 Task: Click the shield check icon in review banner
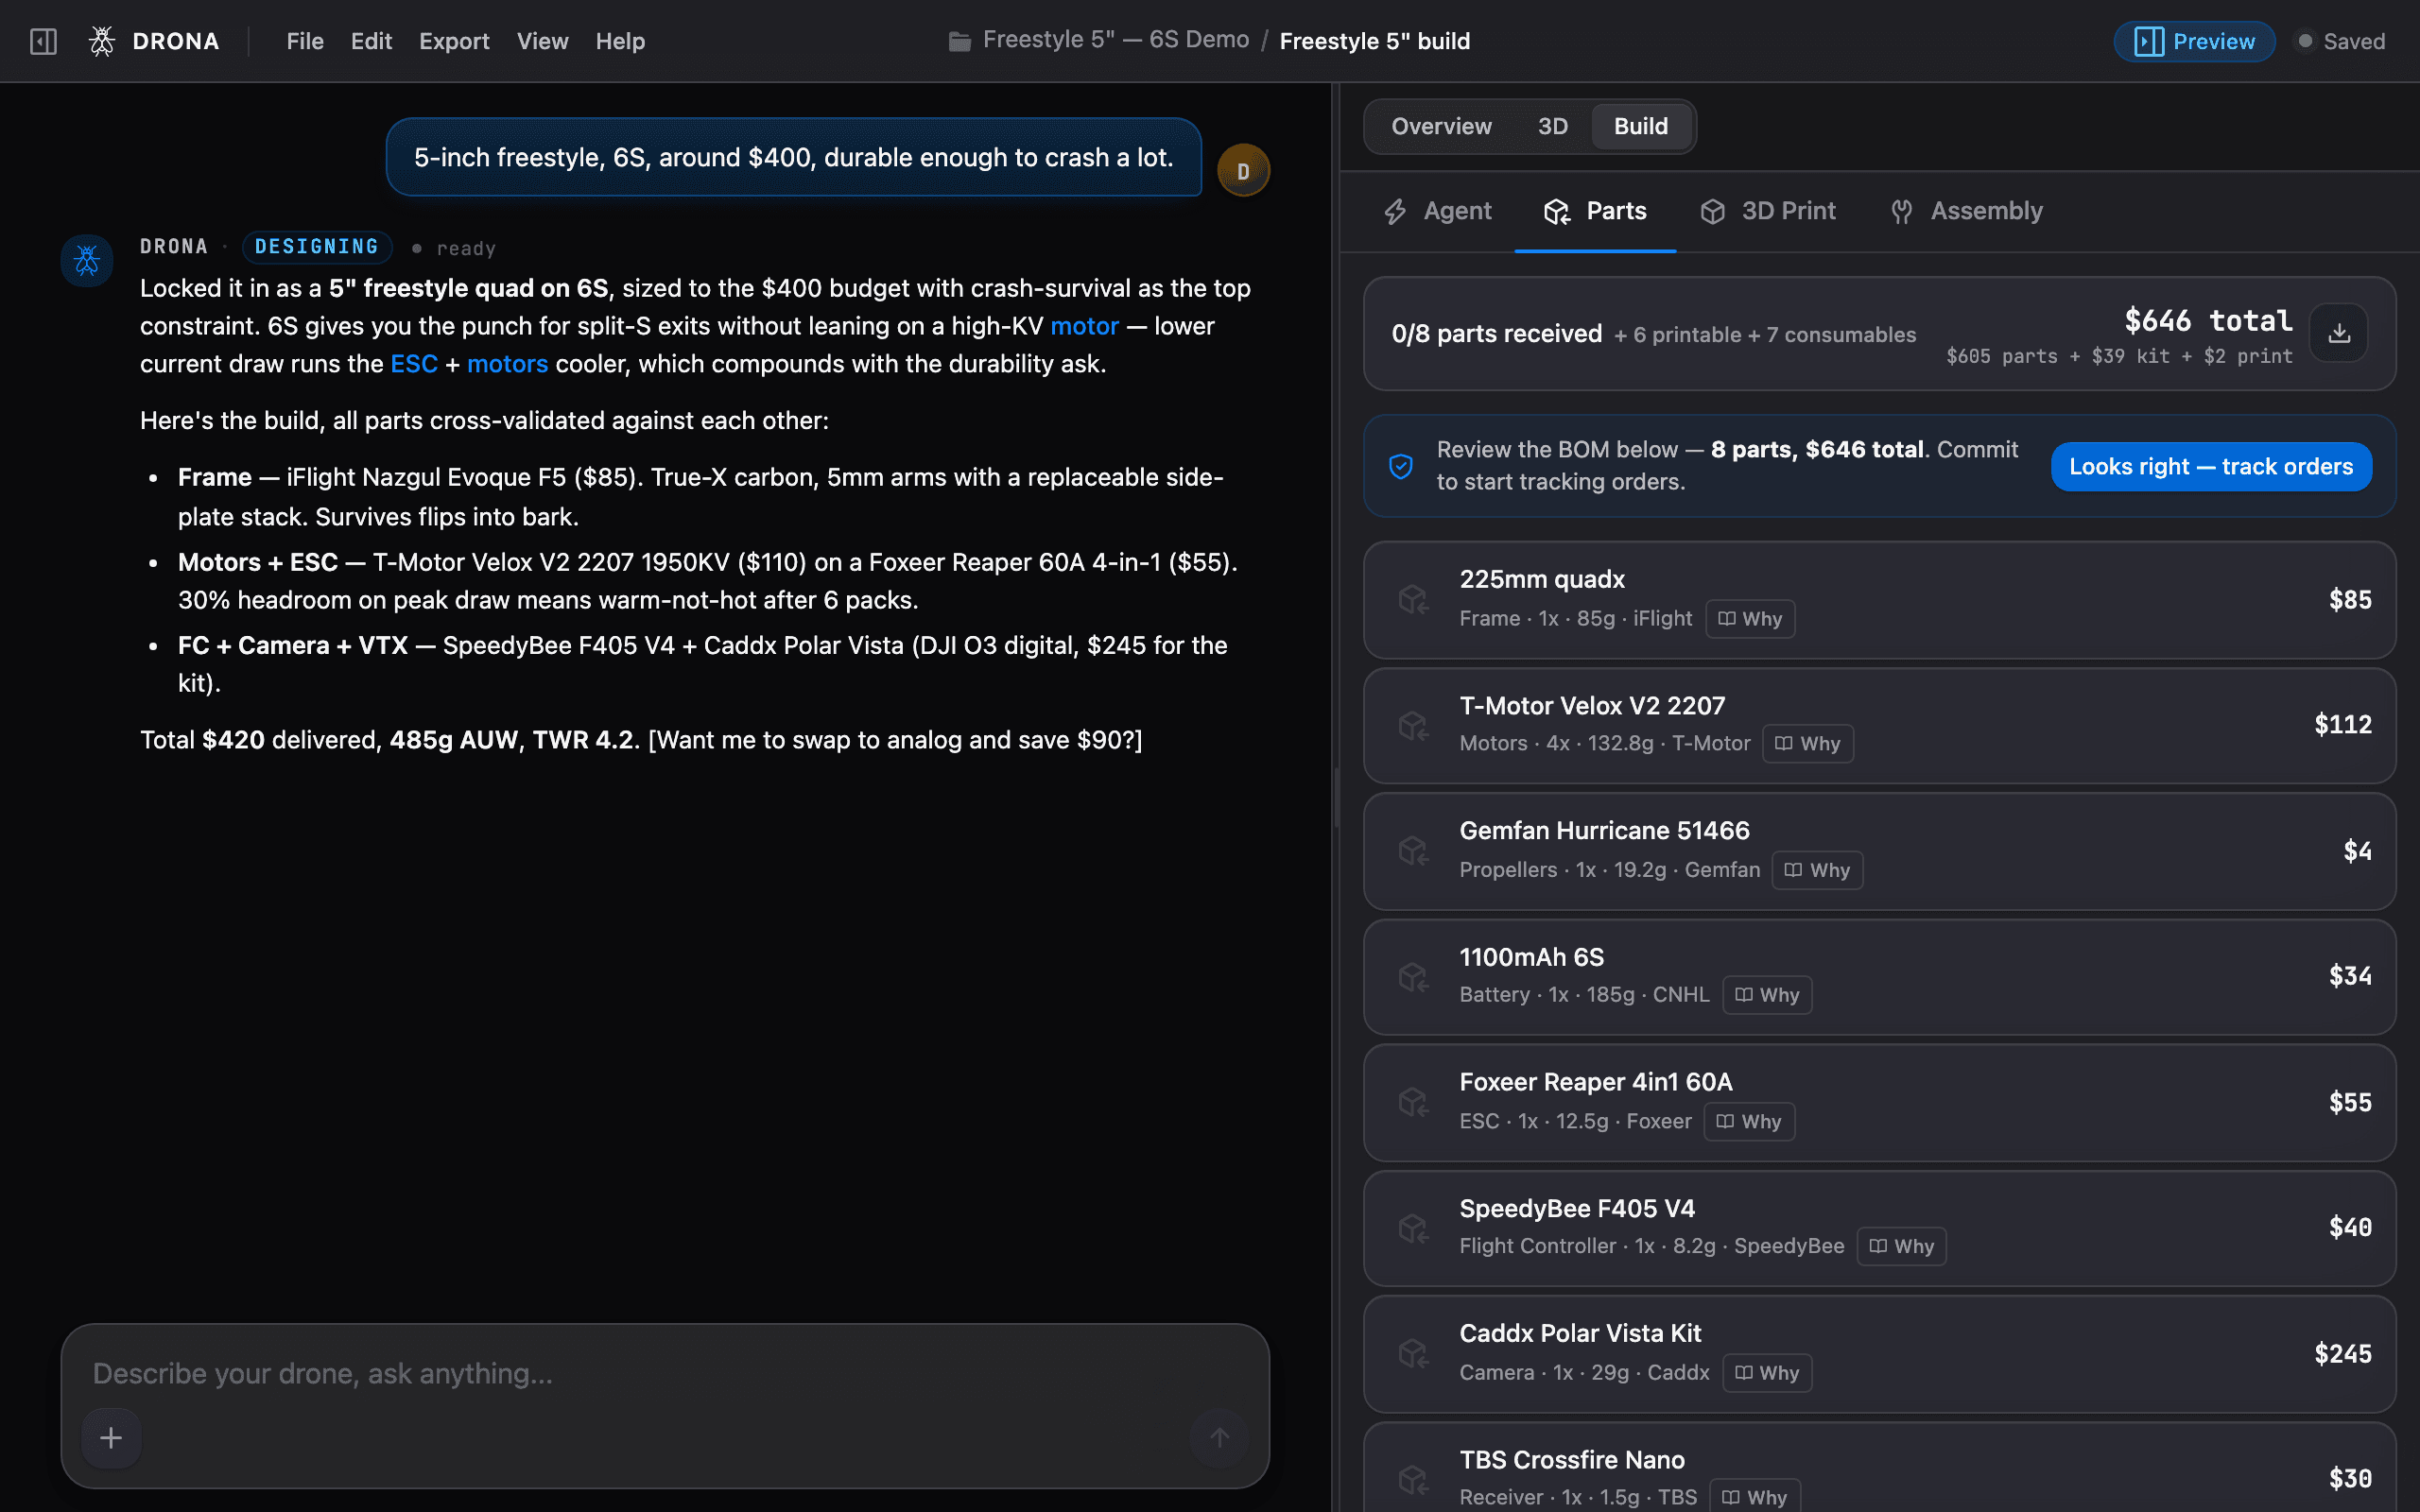click(1401, 466)
